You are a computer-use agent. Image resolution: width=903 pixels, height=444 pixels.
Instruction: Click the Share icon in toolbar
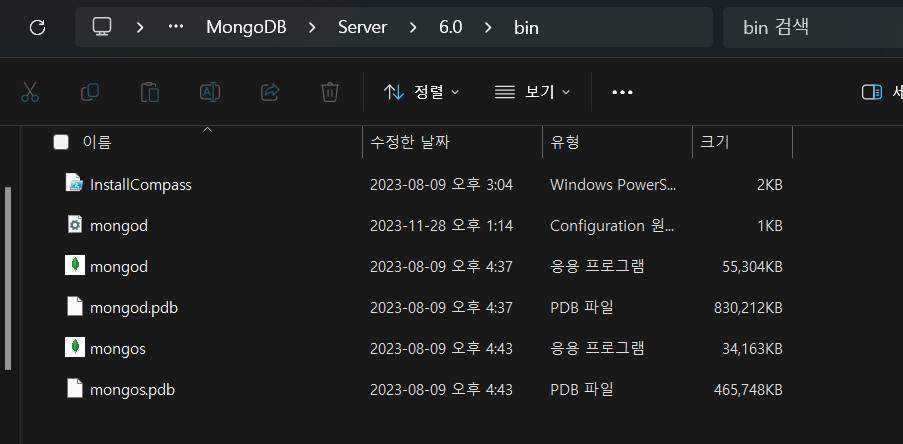point(270,92)
